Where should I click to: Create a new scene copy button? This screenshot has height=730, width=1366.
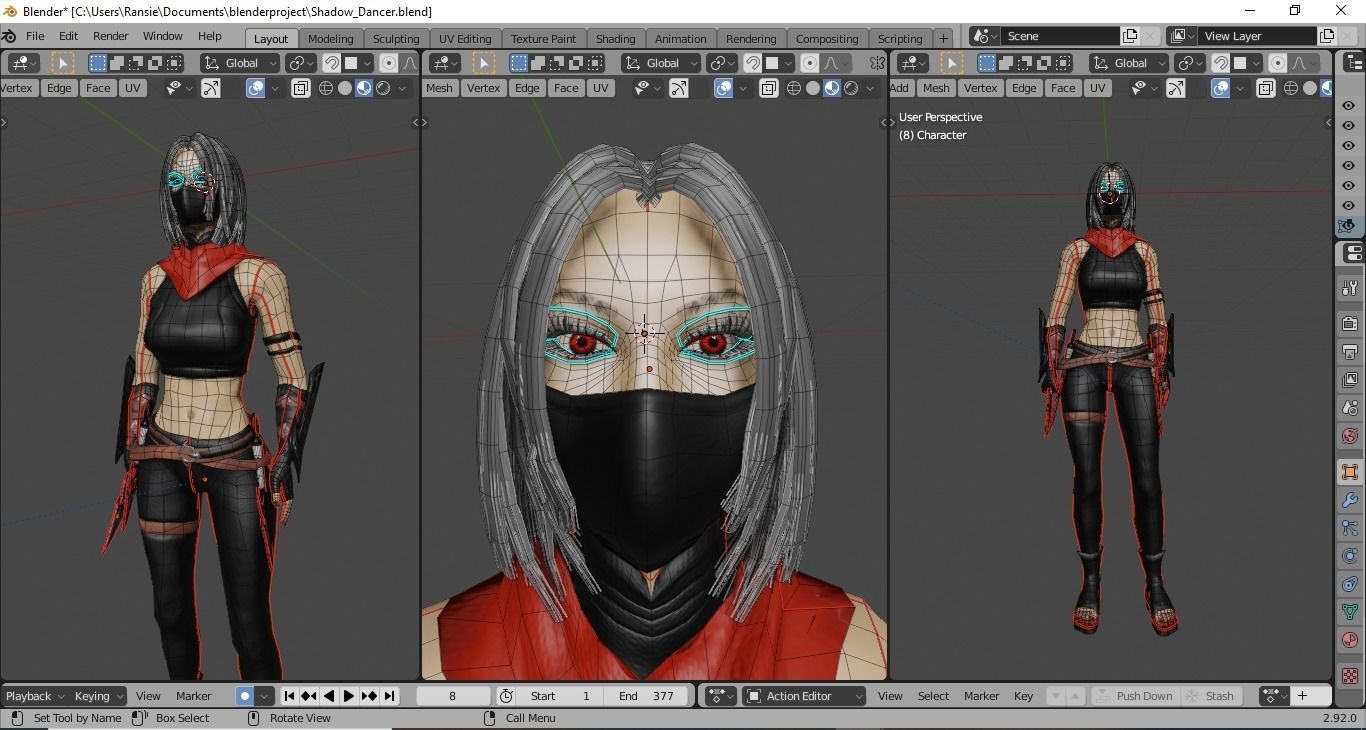pos(1130,36)
